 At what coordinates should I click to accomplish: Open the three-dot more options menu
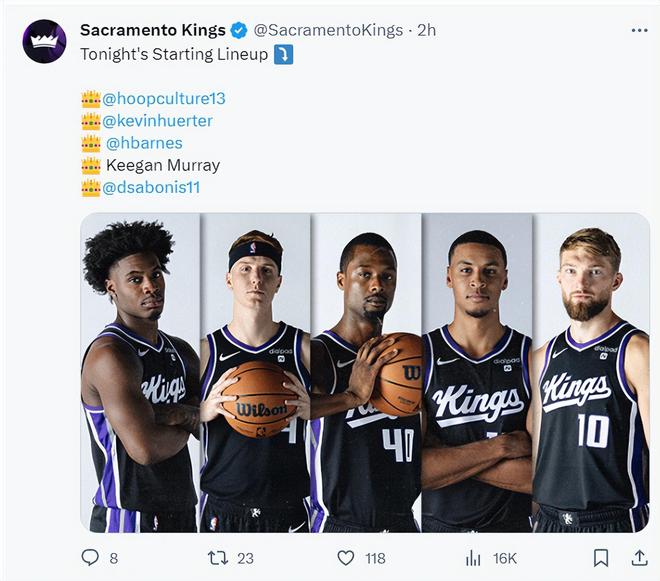tap(639, 30)
